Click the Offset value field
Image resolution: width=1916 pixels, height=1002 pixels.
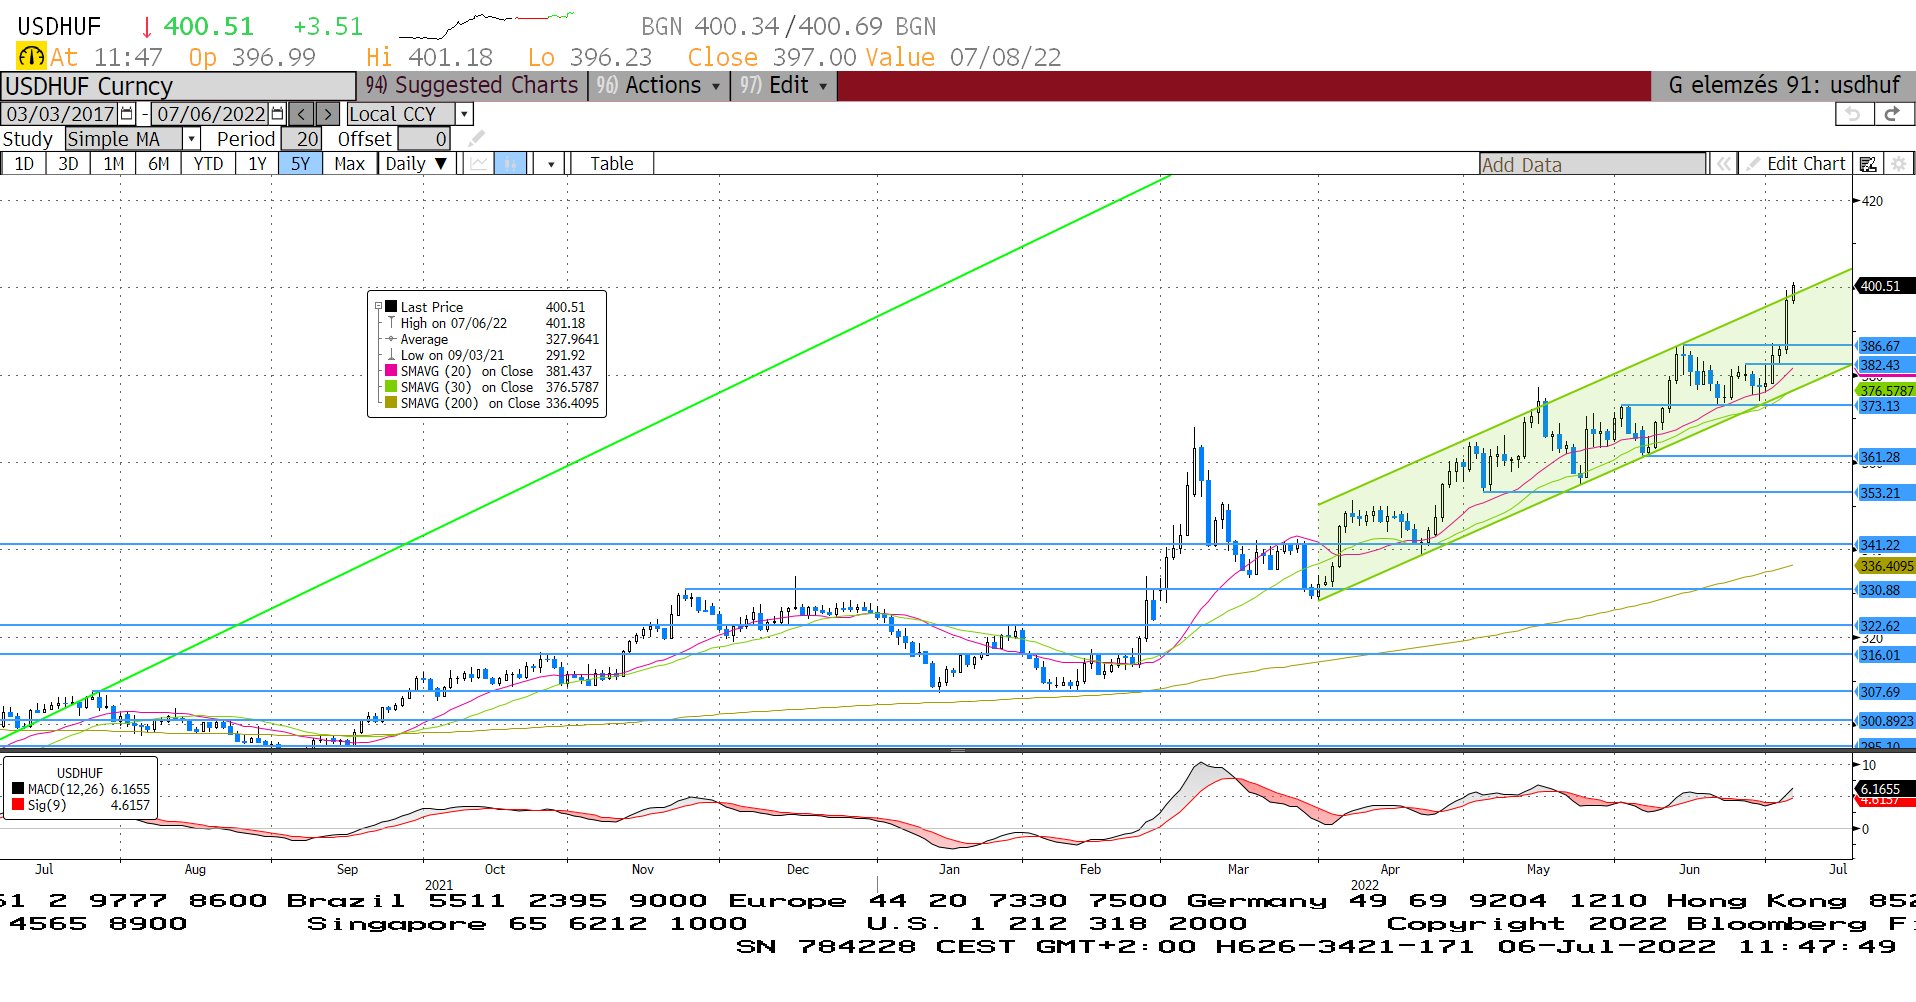pos(424,139)
